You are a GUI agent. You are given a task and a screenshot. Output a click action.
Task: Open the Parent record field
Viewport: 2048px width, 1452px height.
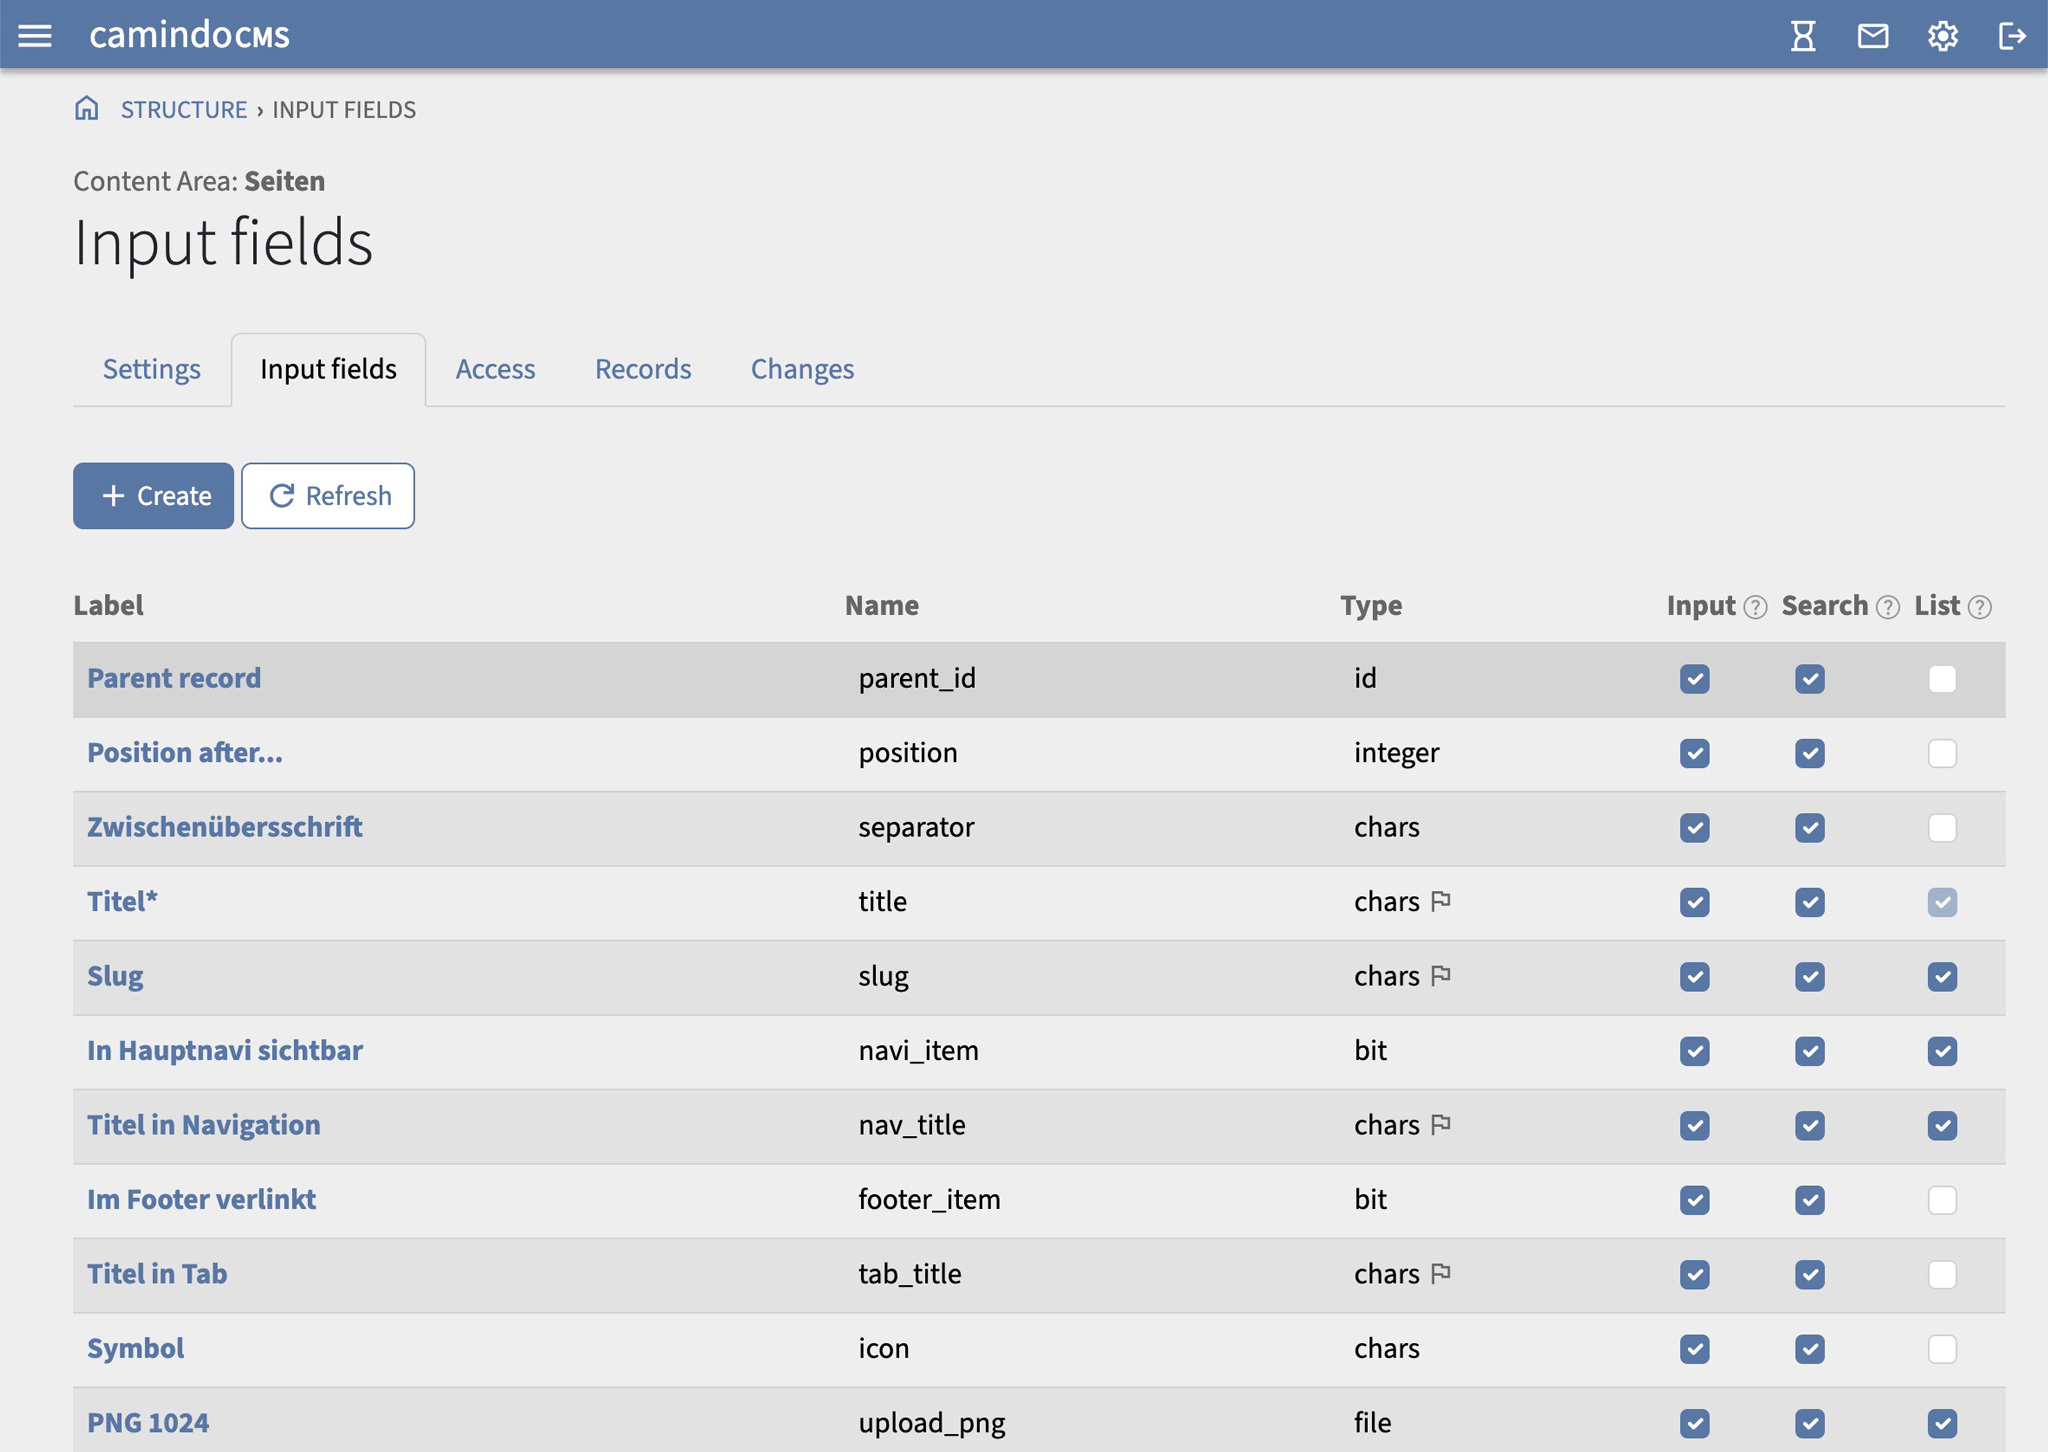(x=174, y=678)
